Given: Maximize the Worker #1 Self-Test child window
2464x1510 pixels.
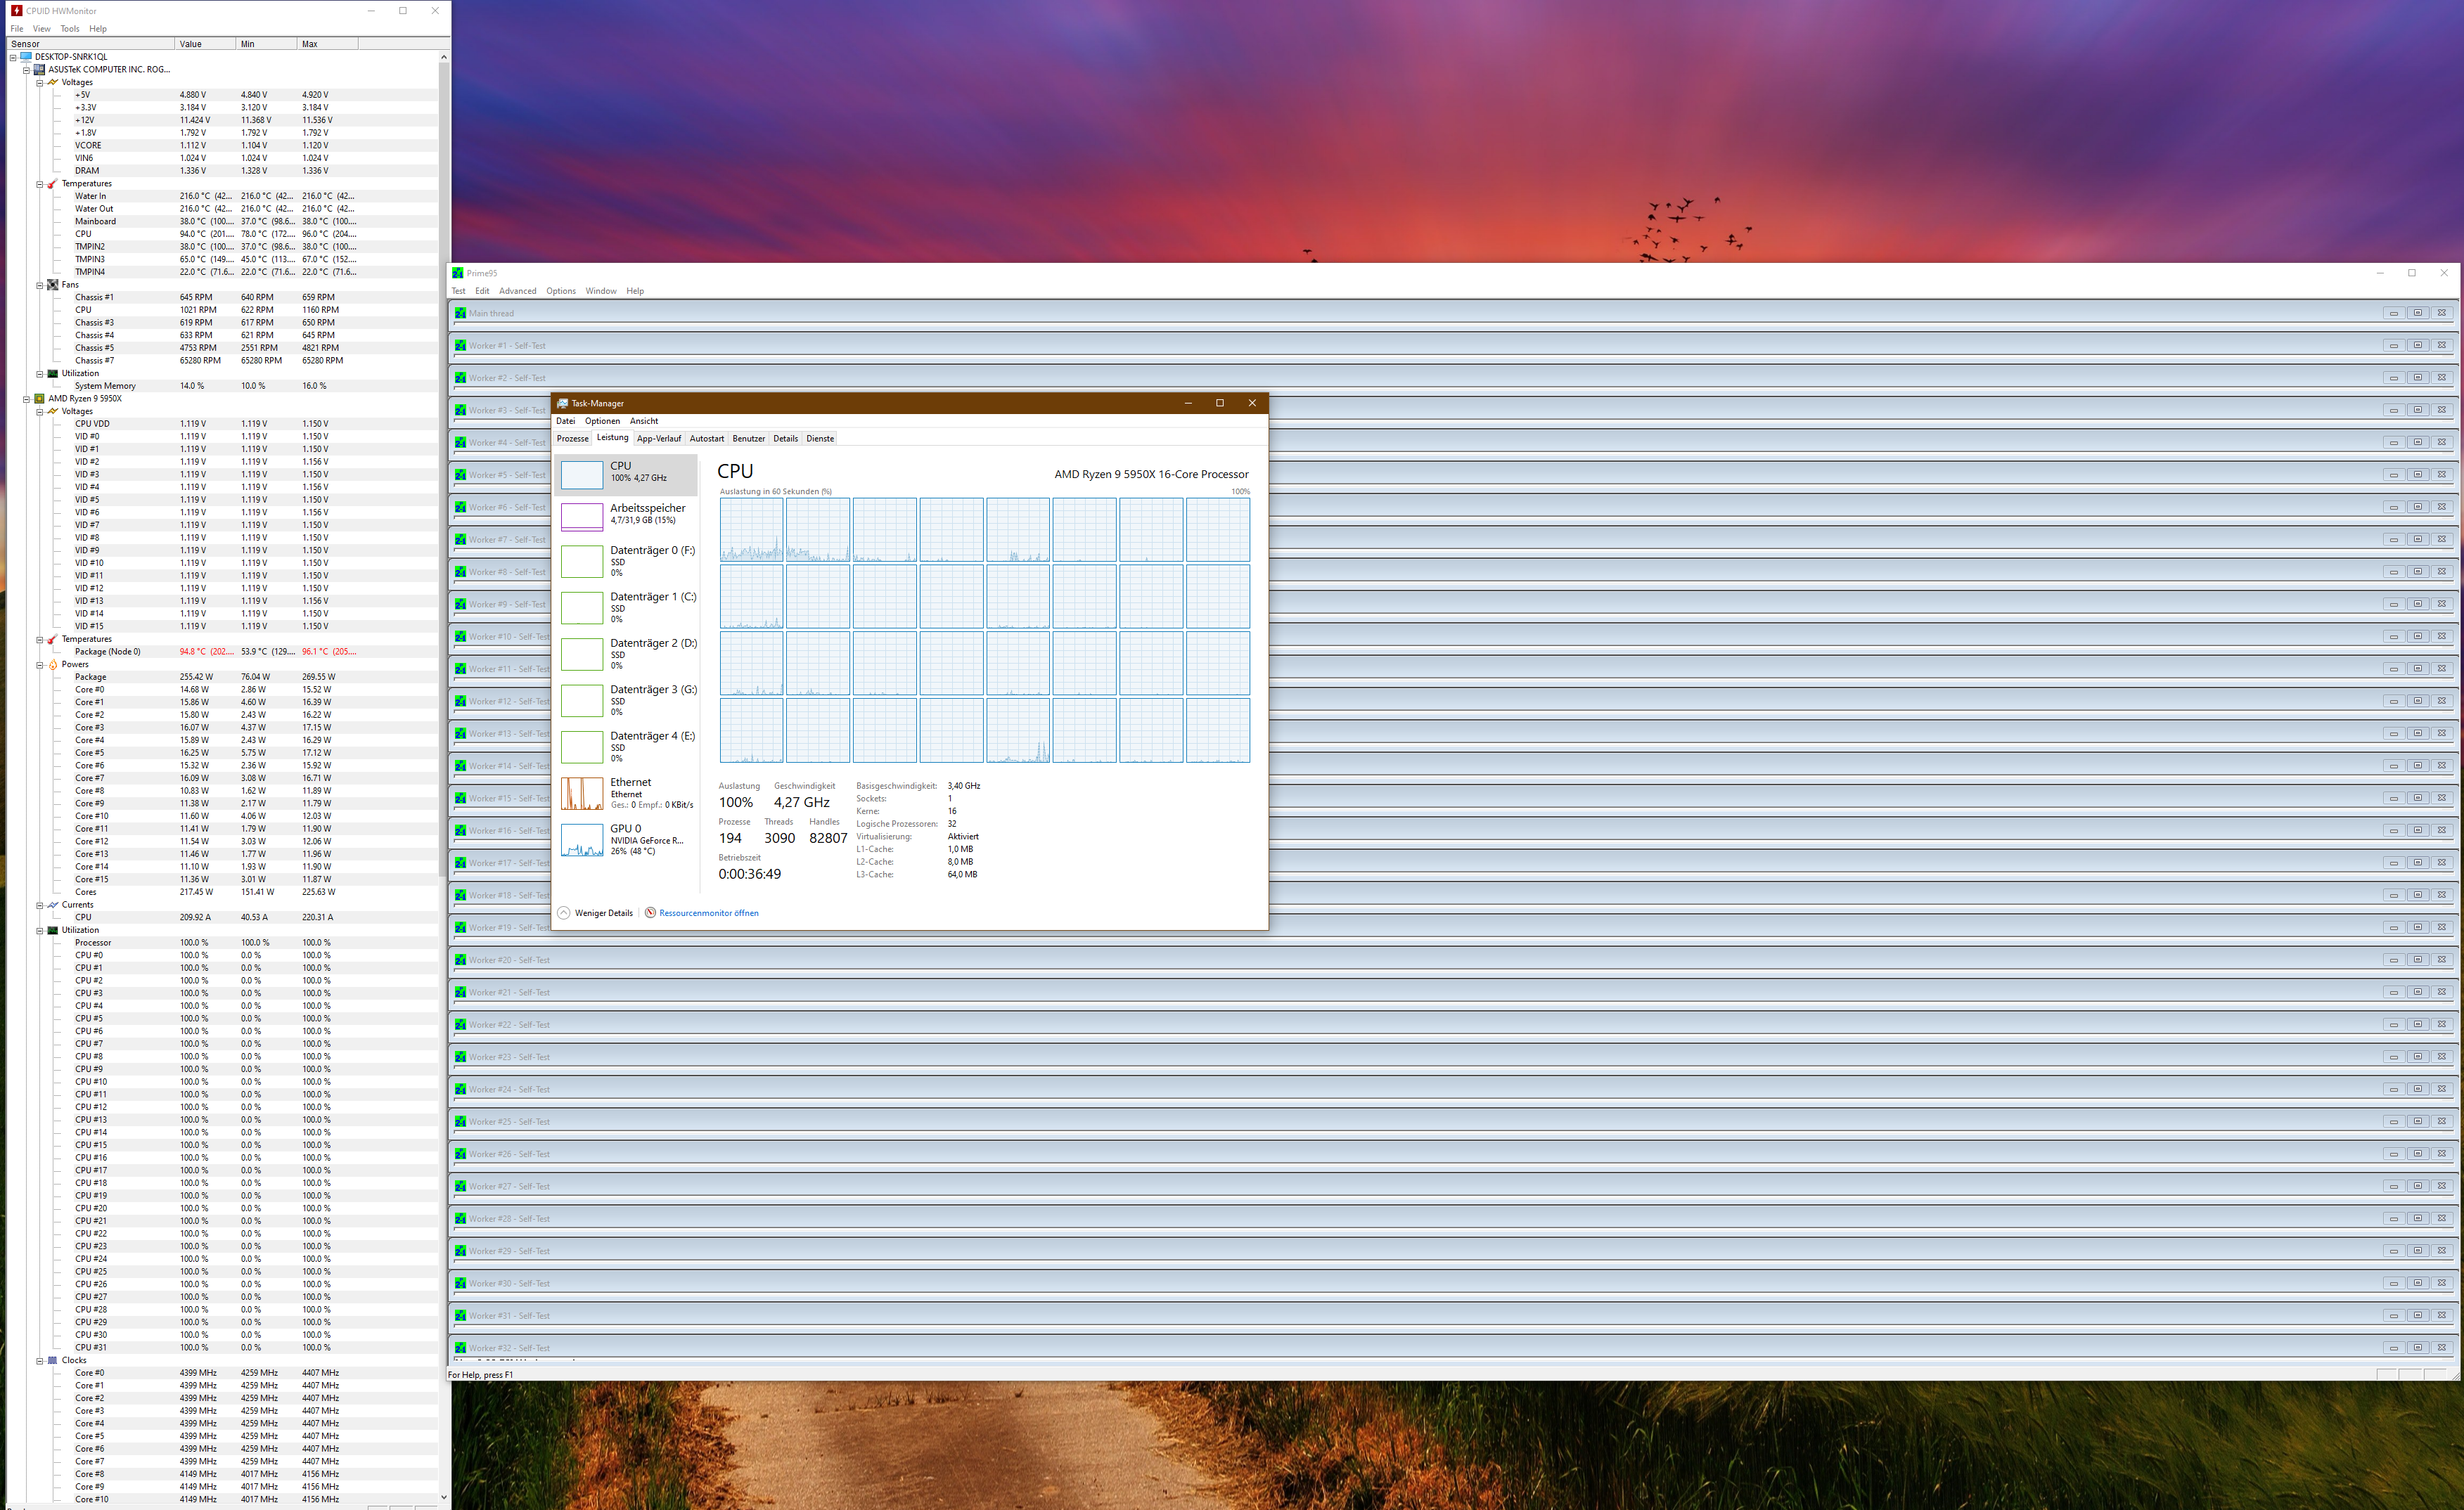Looking at the screenshot, I should pyautogui.click(x=2417, y=346).
